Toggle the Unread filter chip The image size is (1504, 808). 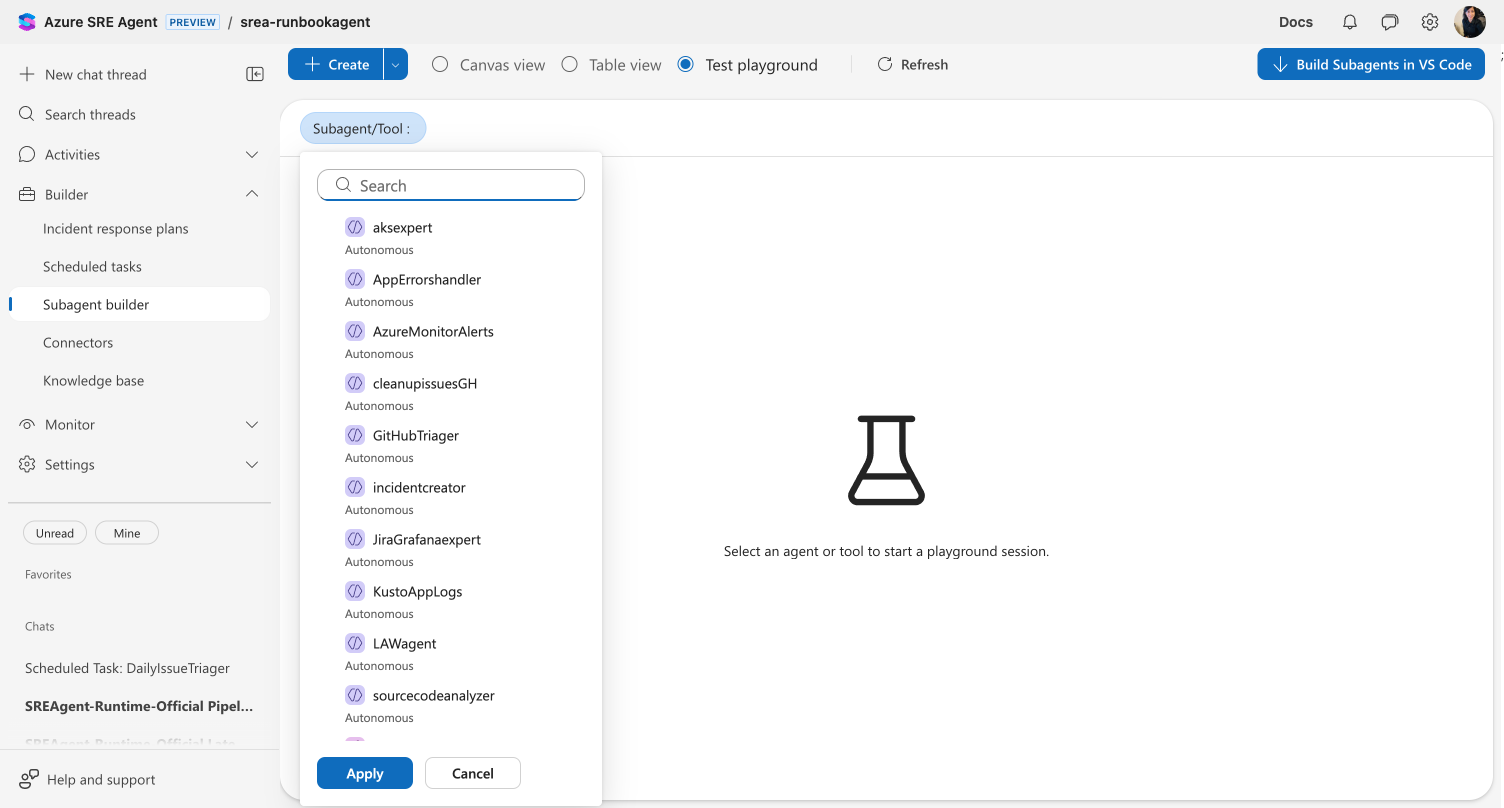[x=55, y=533]
